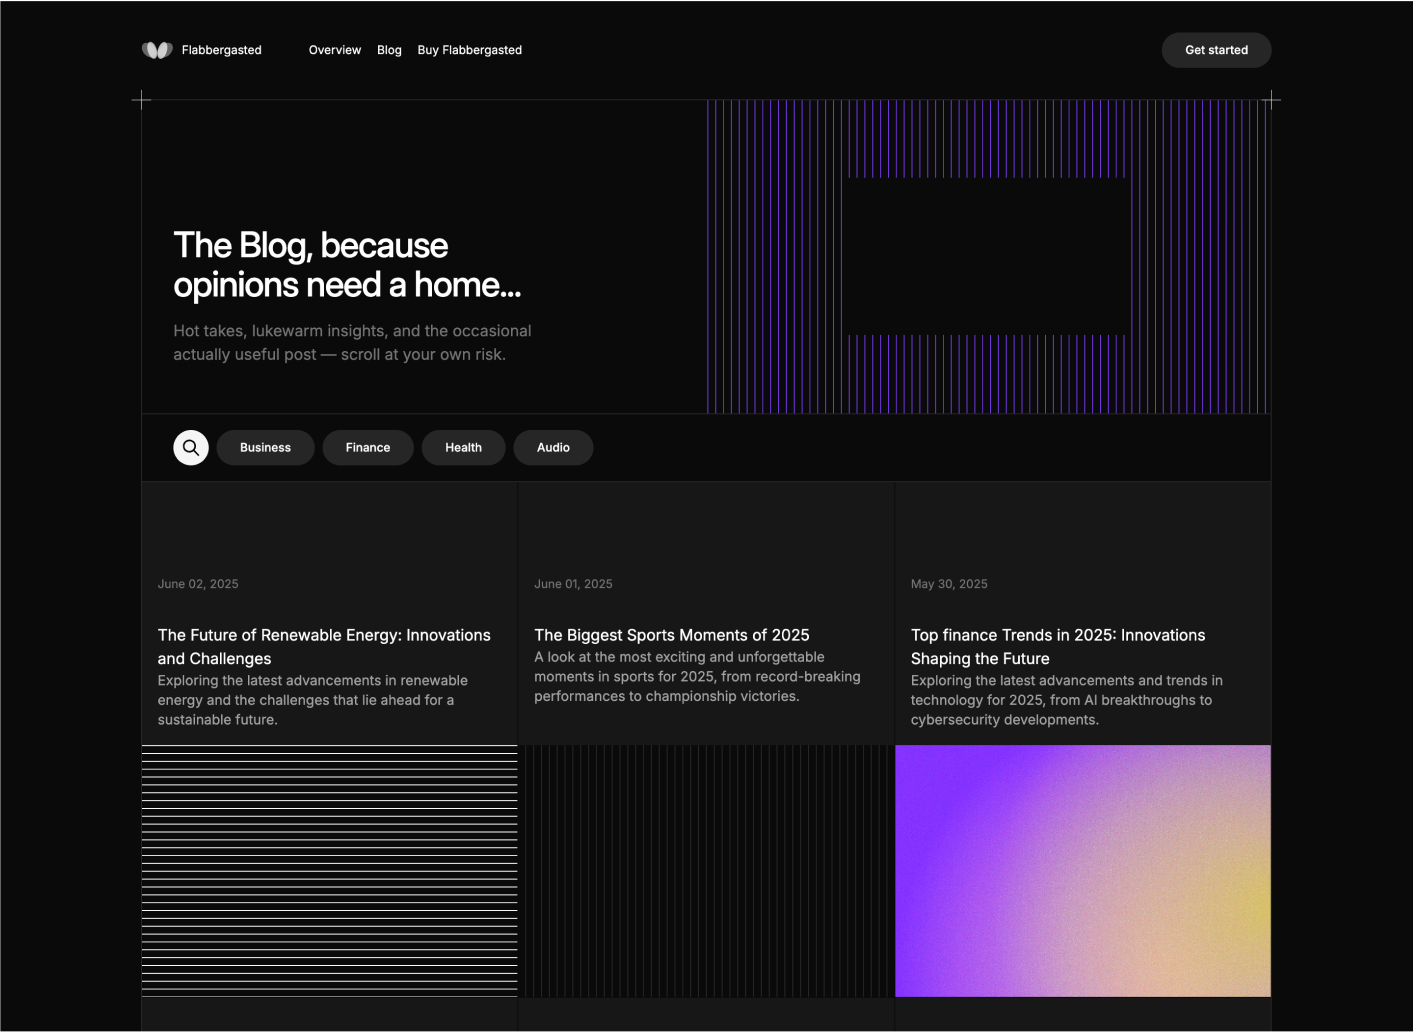Image resolution: width=1413 pixels, height=1032 pixels.
Task: Click the May 30, 2025 date
Action: coord(949,584)
